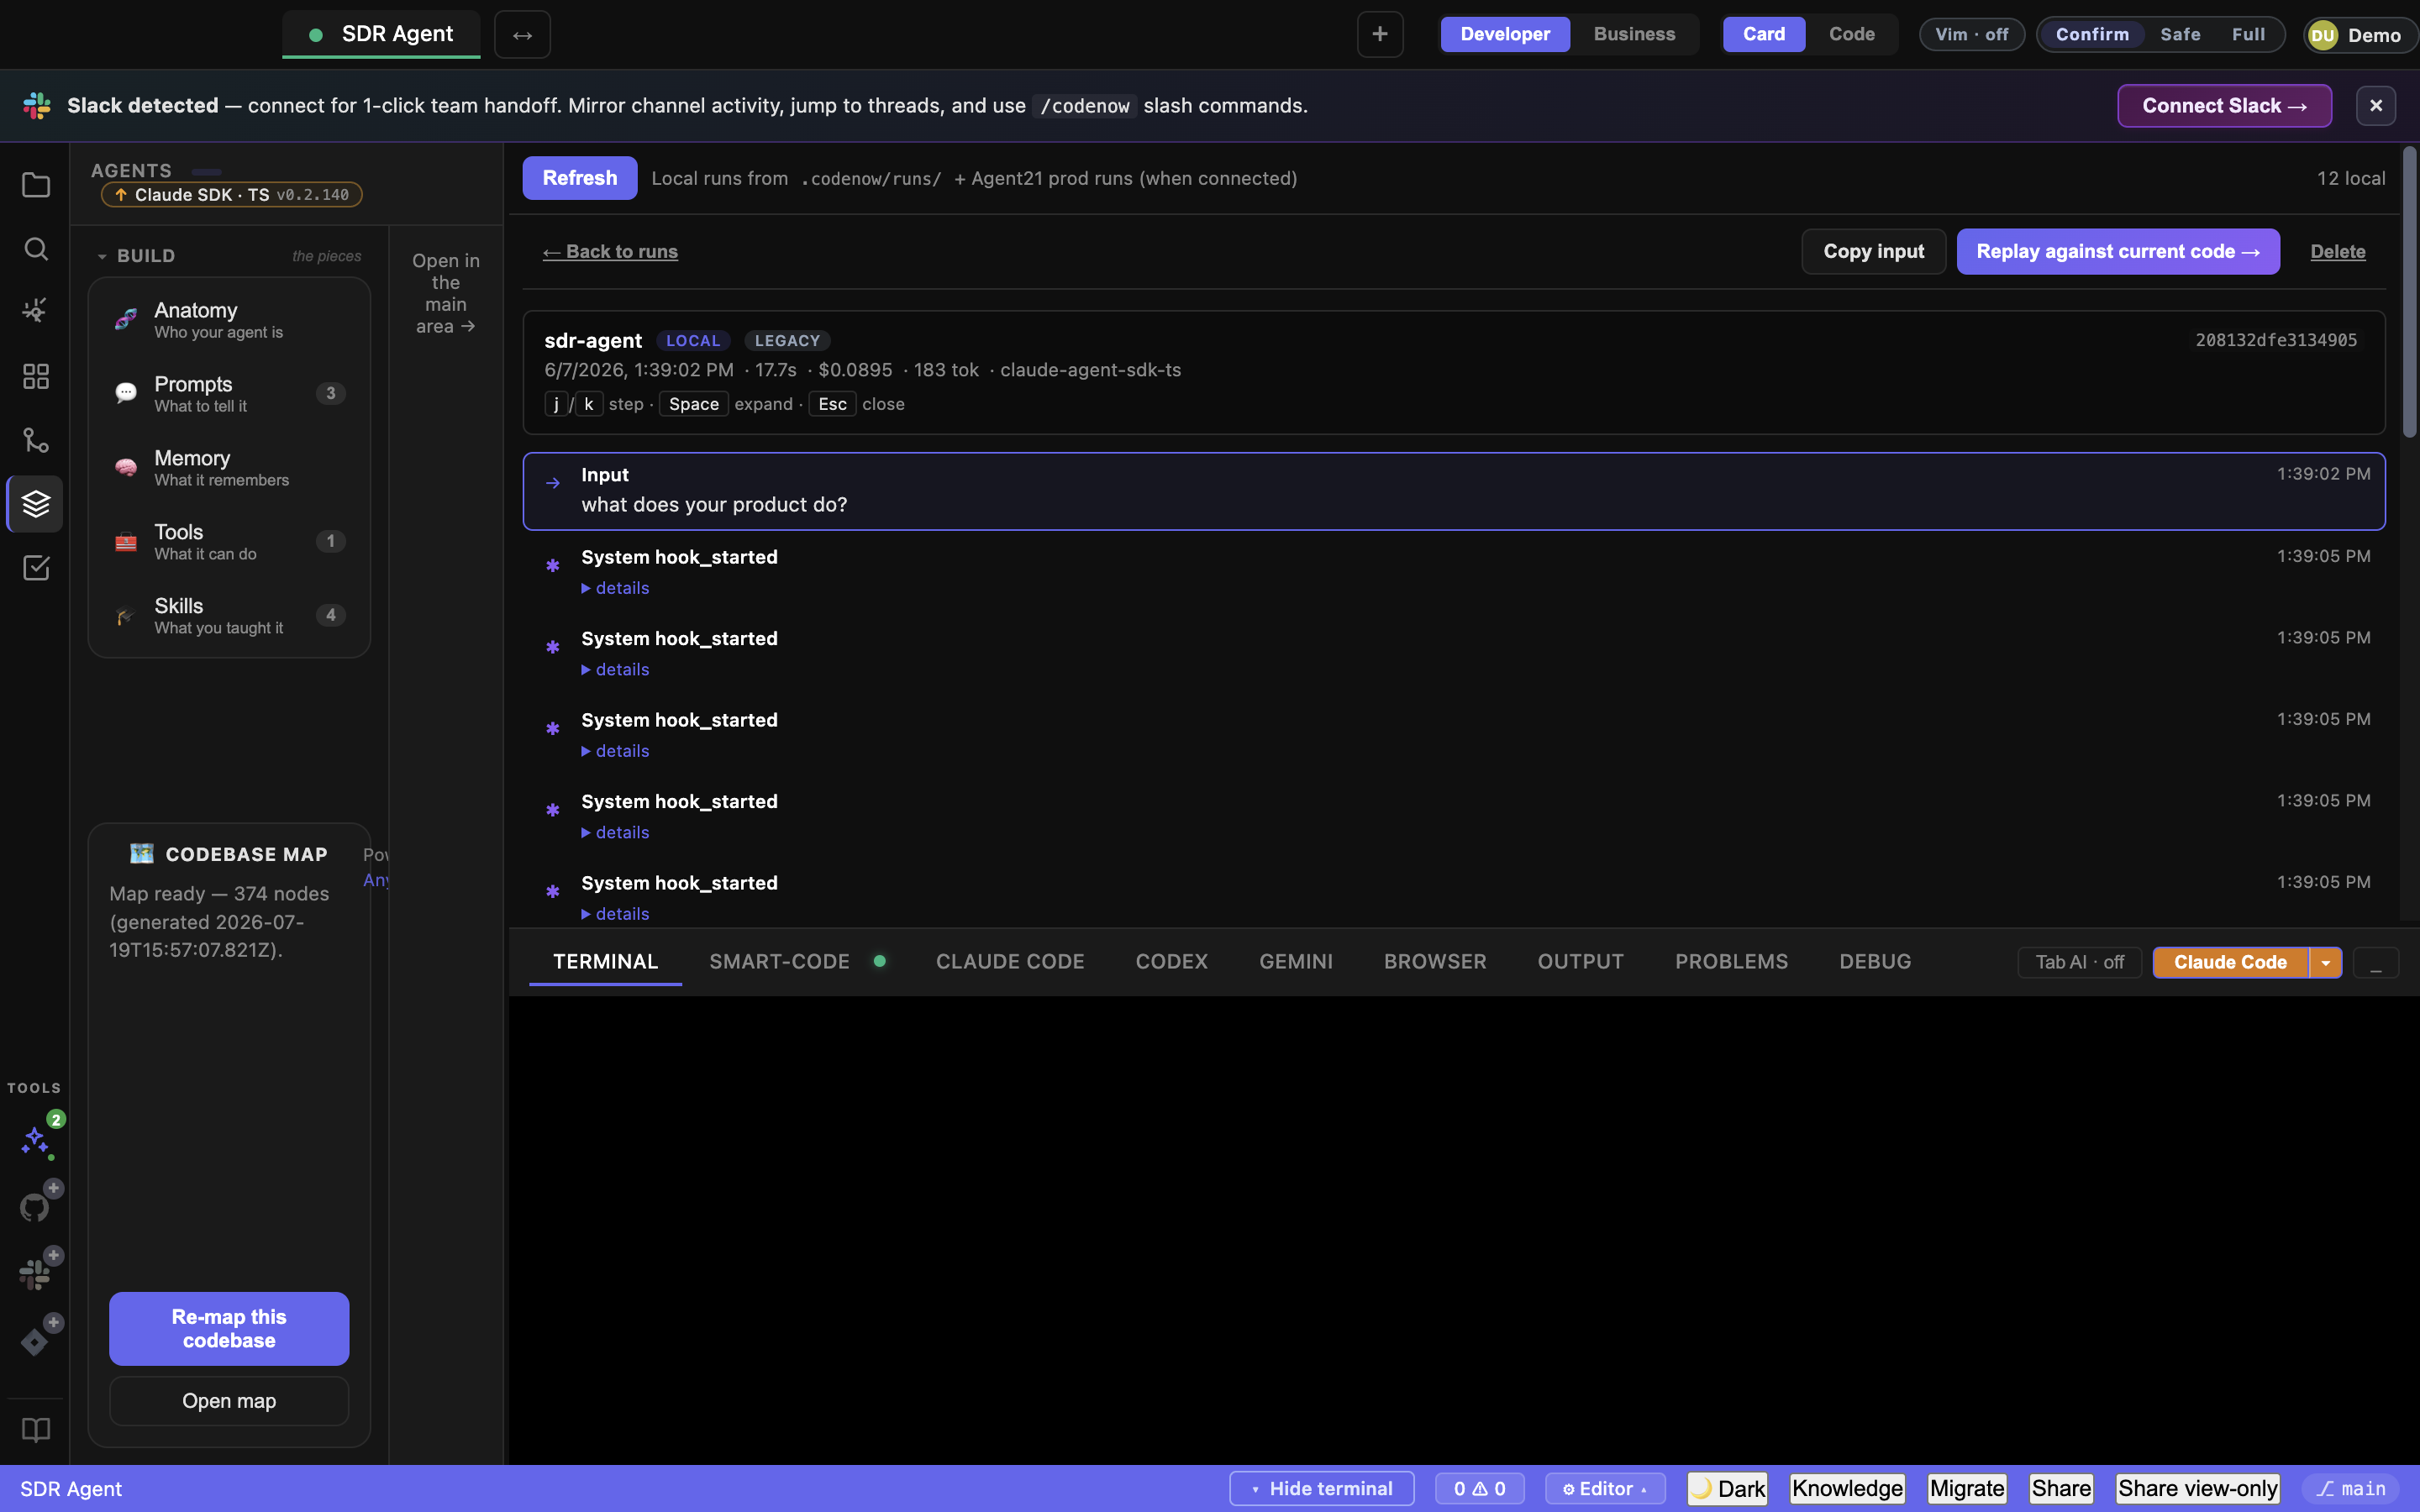Expand details of fifth System hook_started
This screenshot has width=2420, height=1512.
coord(615,914)
